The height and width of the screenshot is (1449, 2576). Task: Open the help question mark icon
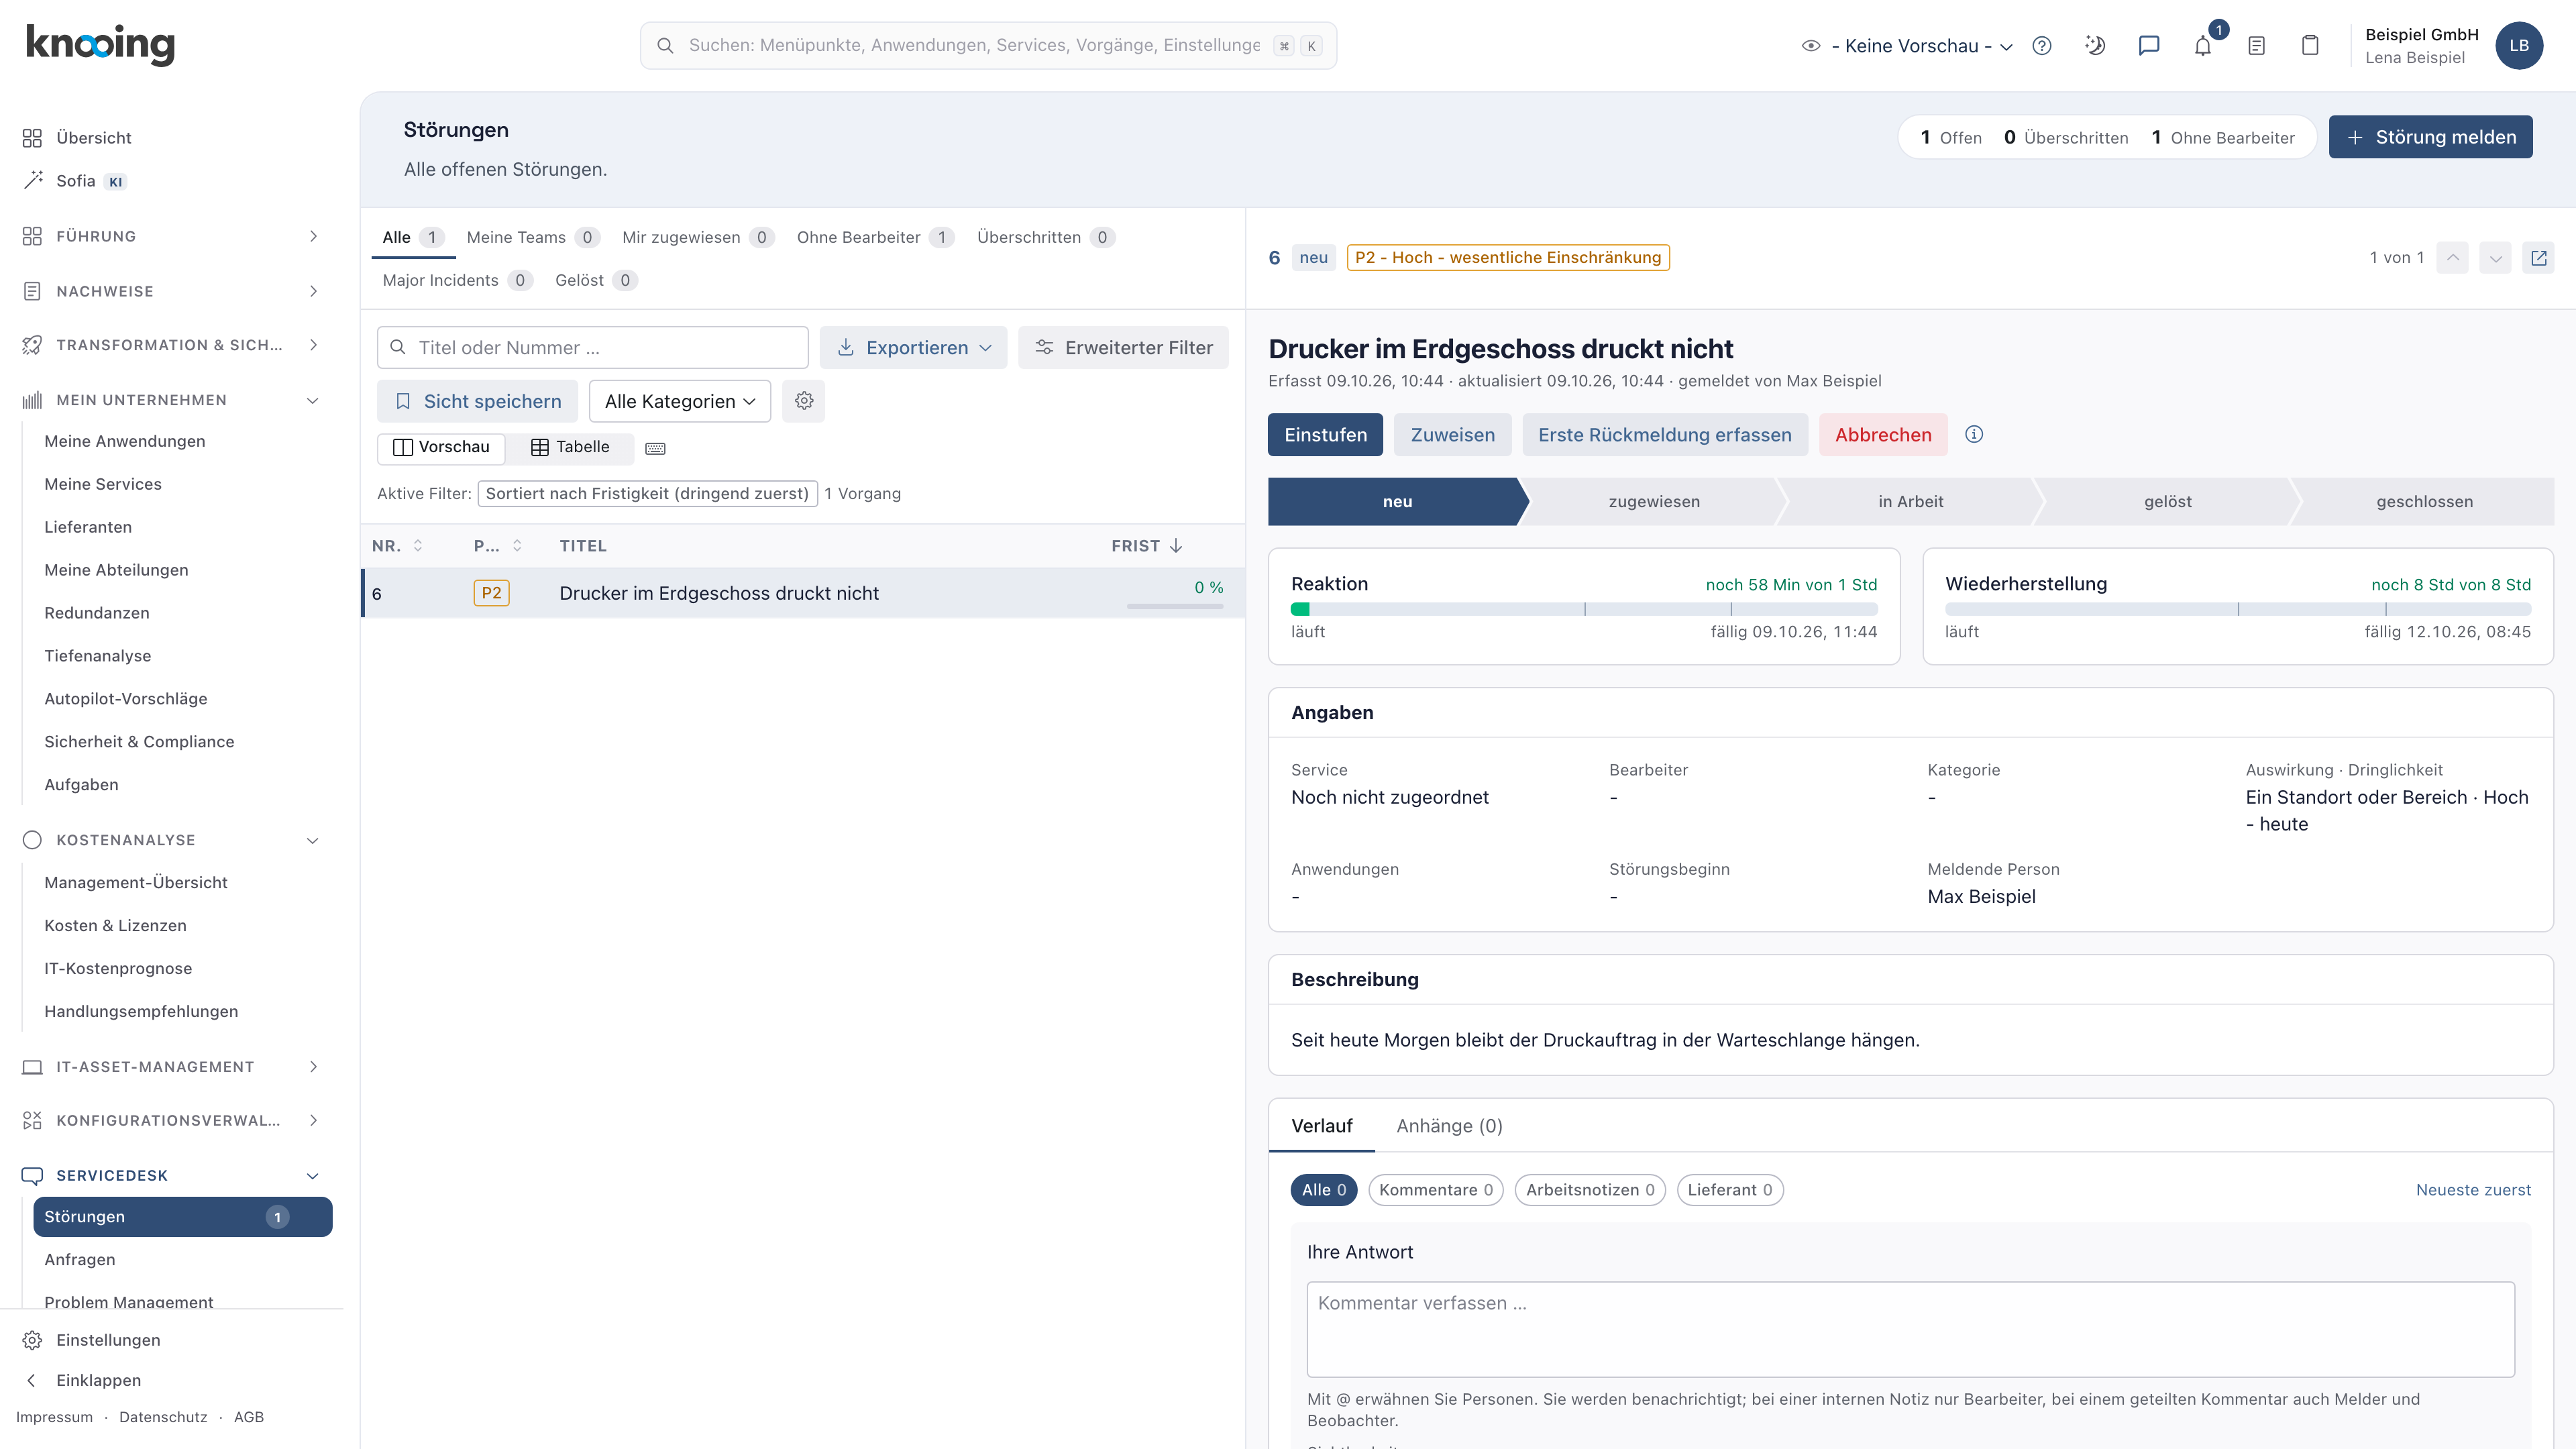pyautogui.click(x=2042, y=46)
